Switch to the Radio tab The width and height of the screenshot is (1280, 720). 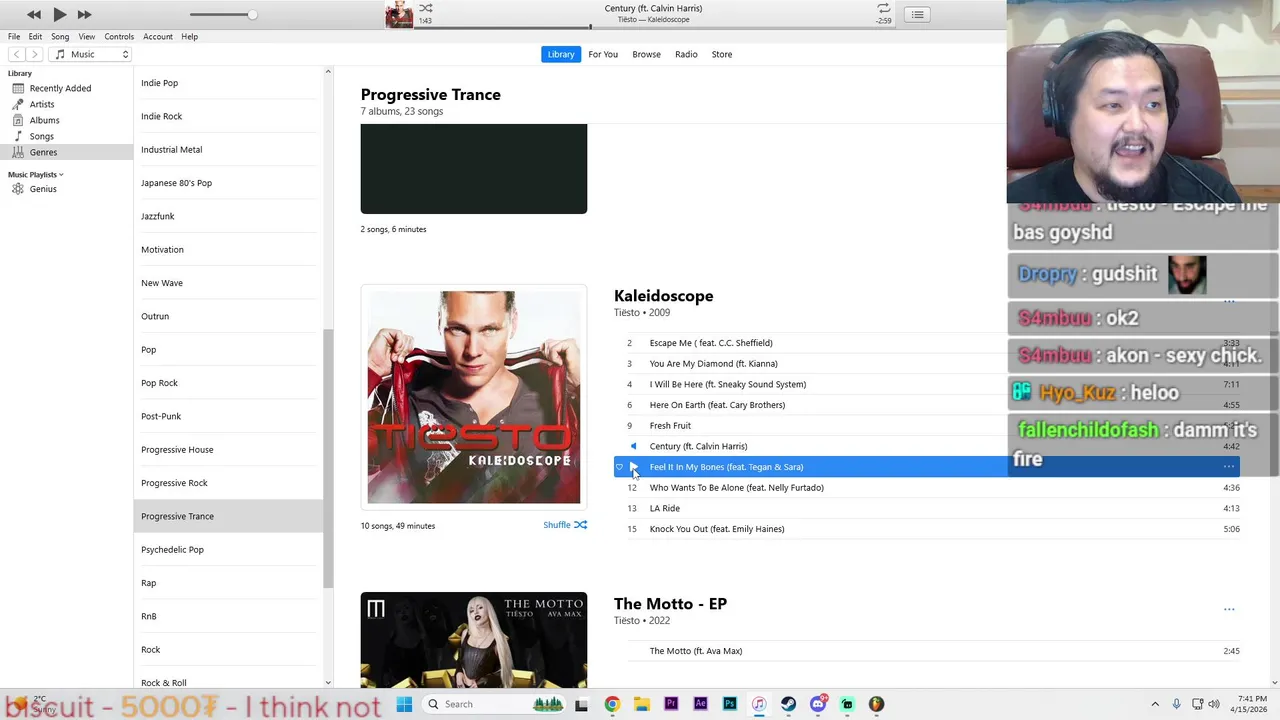[x=686, y=54]
